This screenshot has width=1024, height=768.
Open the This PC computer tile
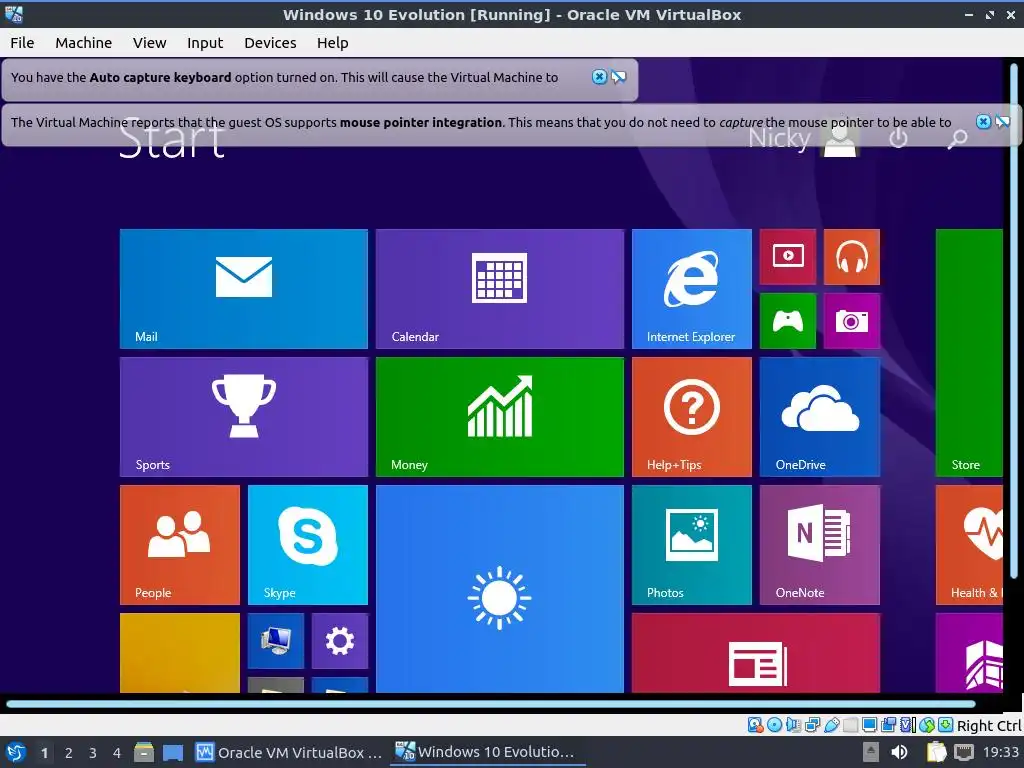(276, 641)
